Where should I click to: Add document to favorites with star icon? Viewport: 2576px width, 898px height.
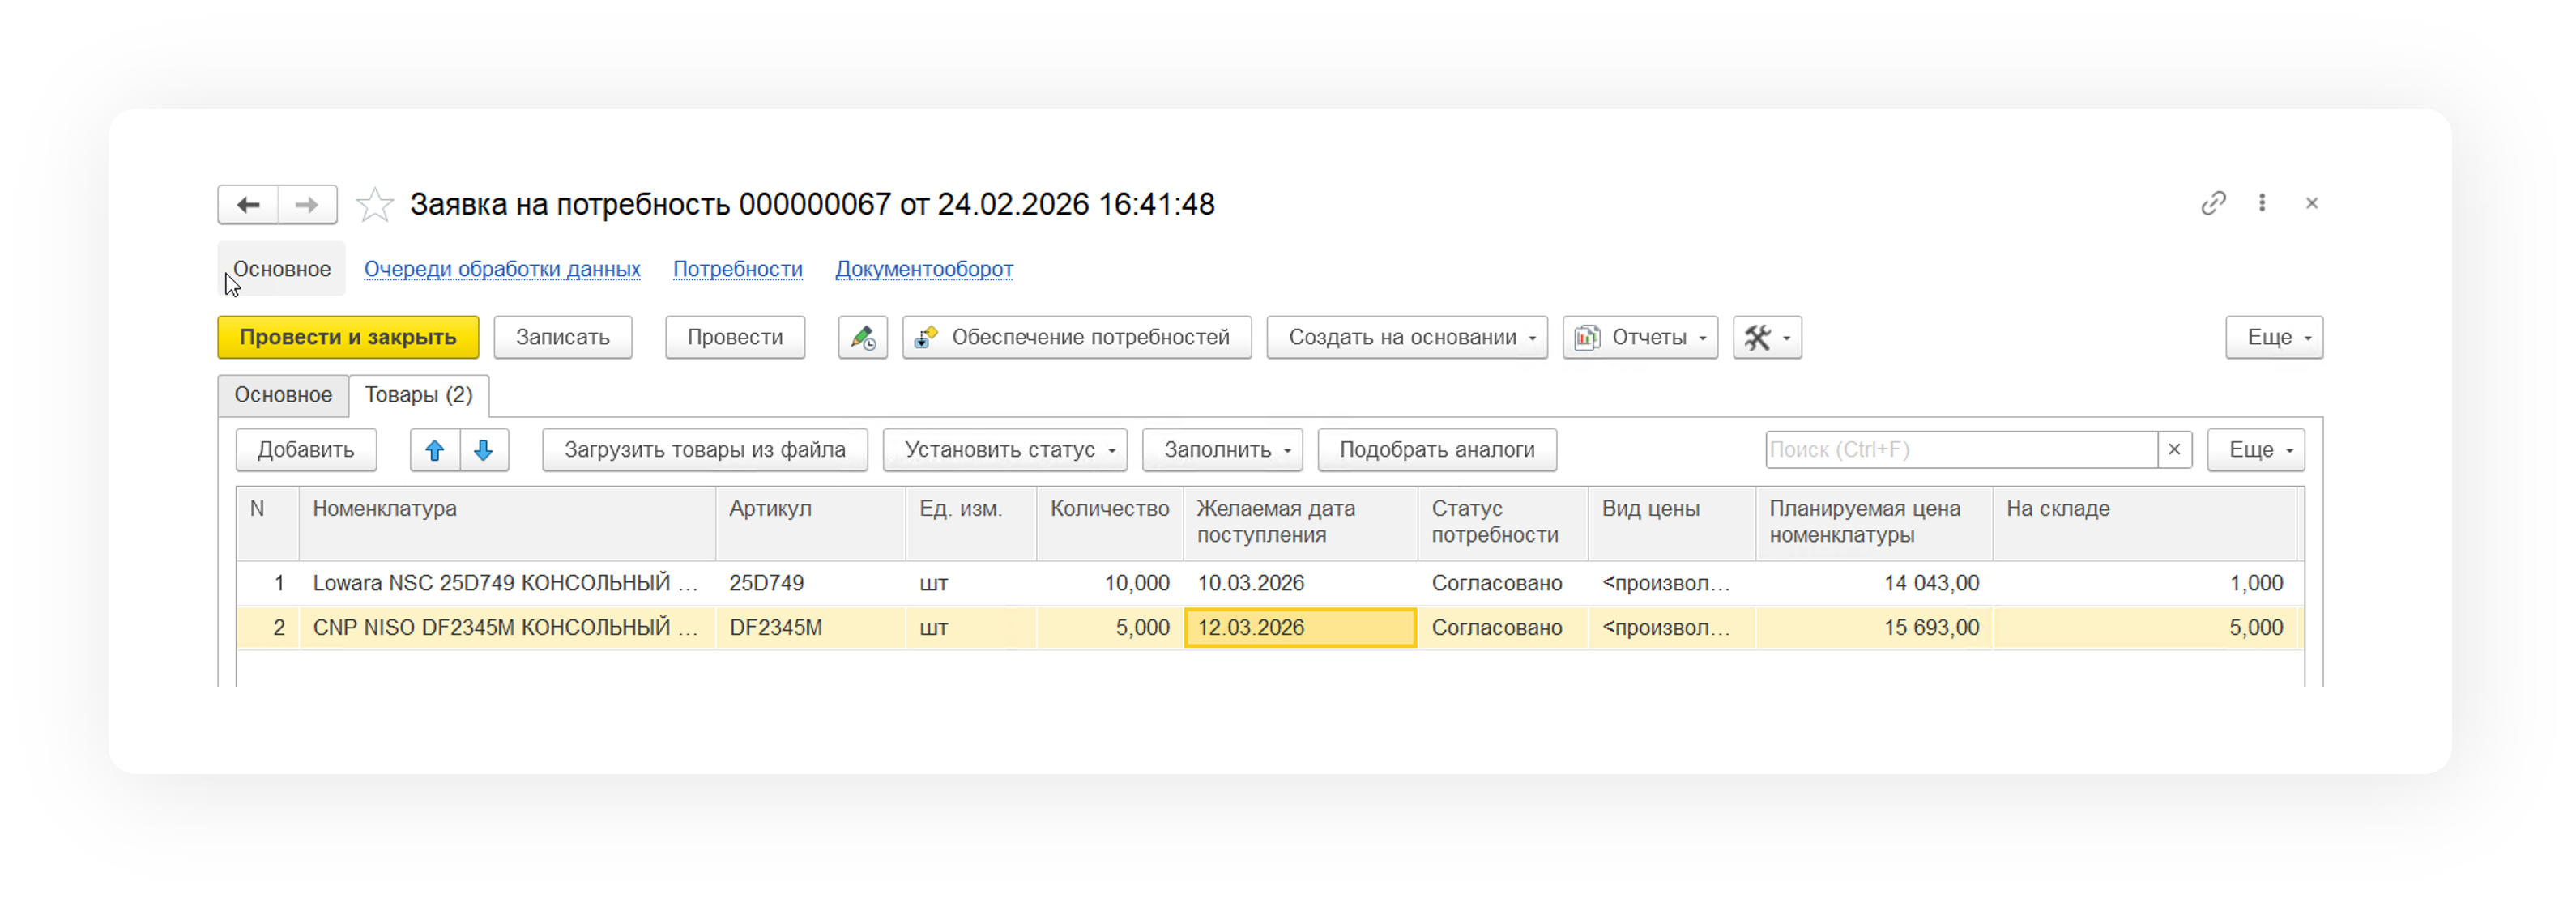tap(375, 205)
